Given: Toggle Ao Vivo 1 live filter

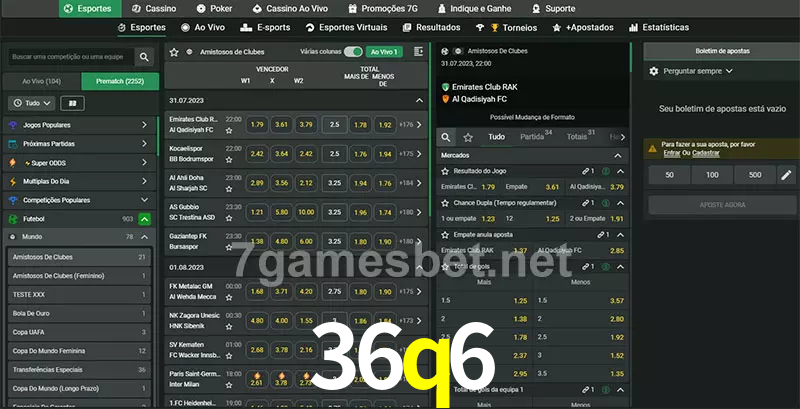Looking at the screenshot, I should point(384,52).
